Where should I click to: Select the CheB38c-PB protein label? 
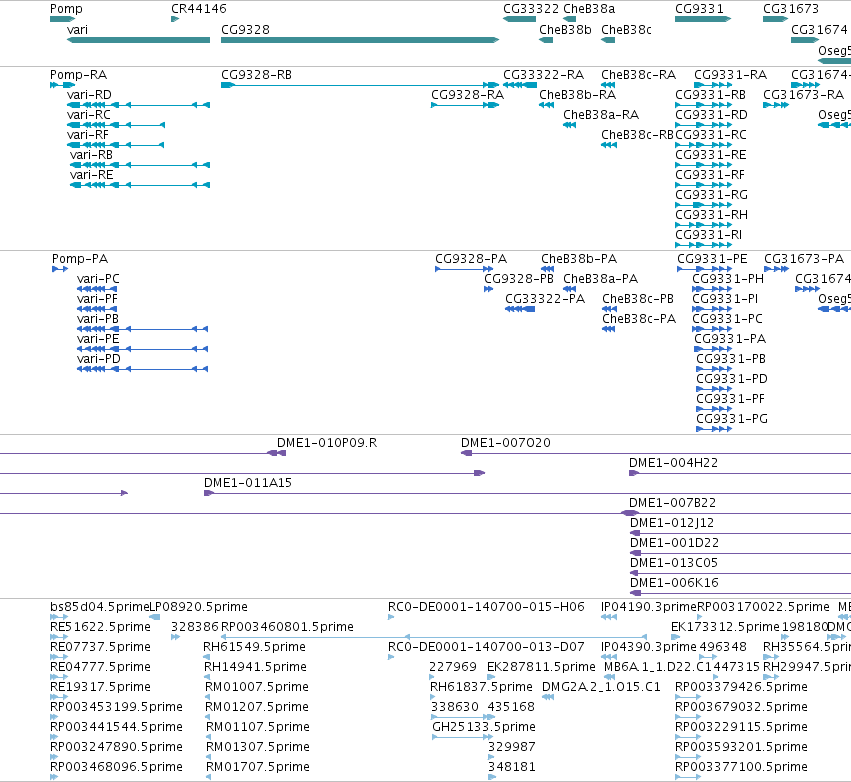pyautogui.click(x=638, y=299)
